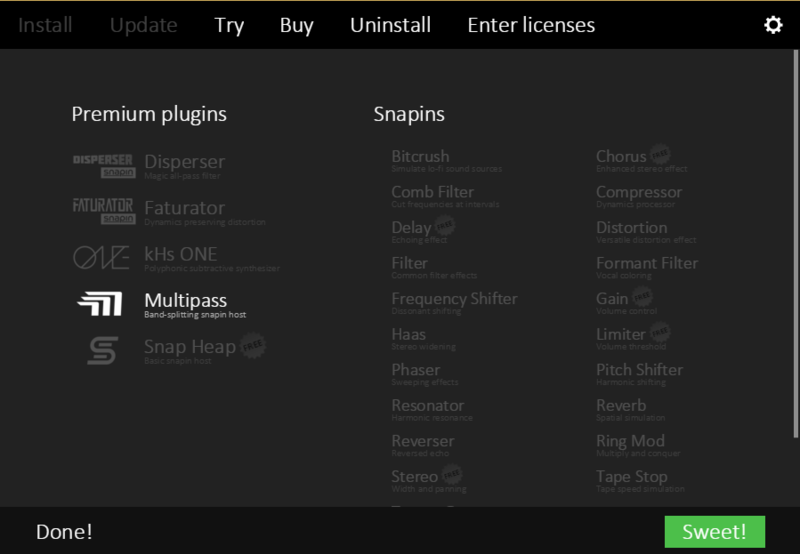The image size is (800, 554).
Task: Go to the Uninstall tab
Action: point(388,25)
